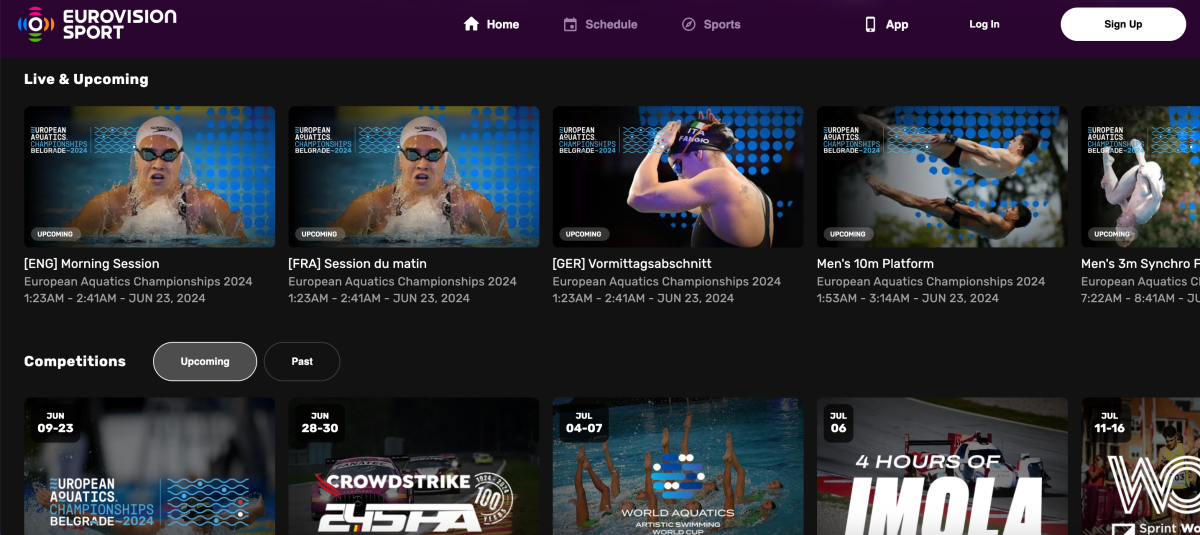The image size is (1200, 535).
Task: Click the JUN 09-23 date badge
Action: coord(55,422)
